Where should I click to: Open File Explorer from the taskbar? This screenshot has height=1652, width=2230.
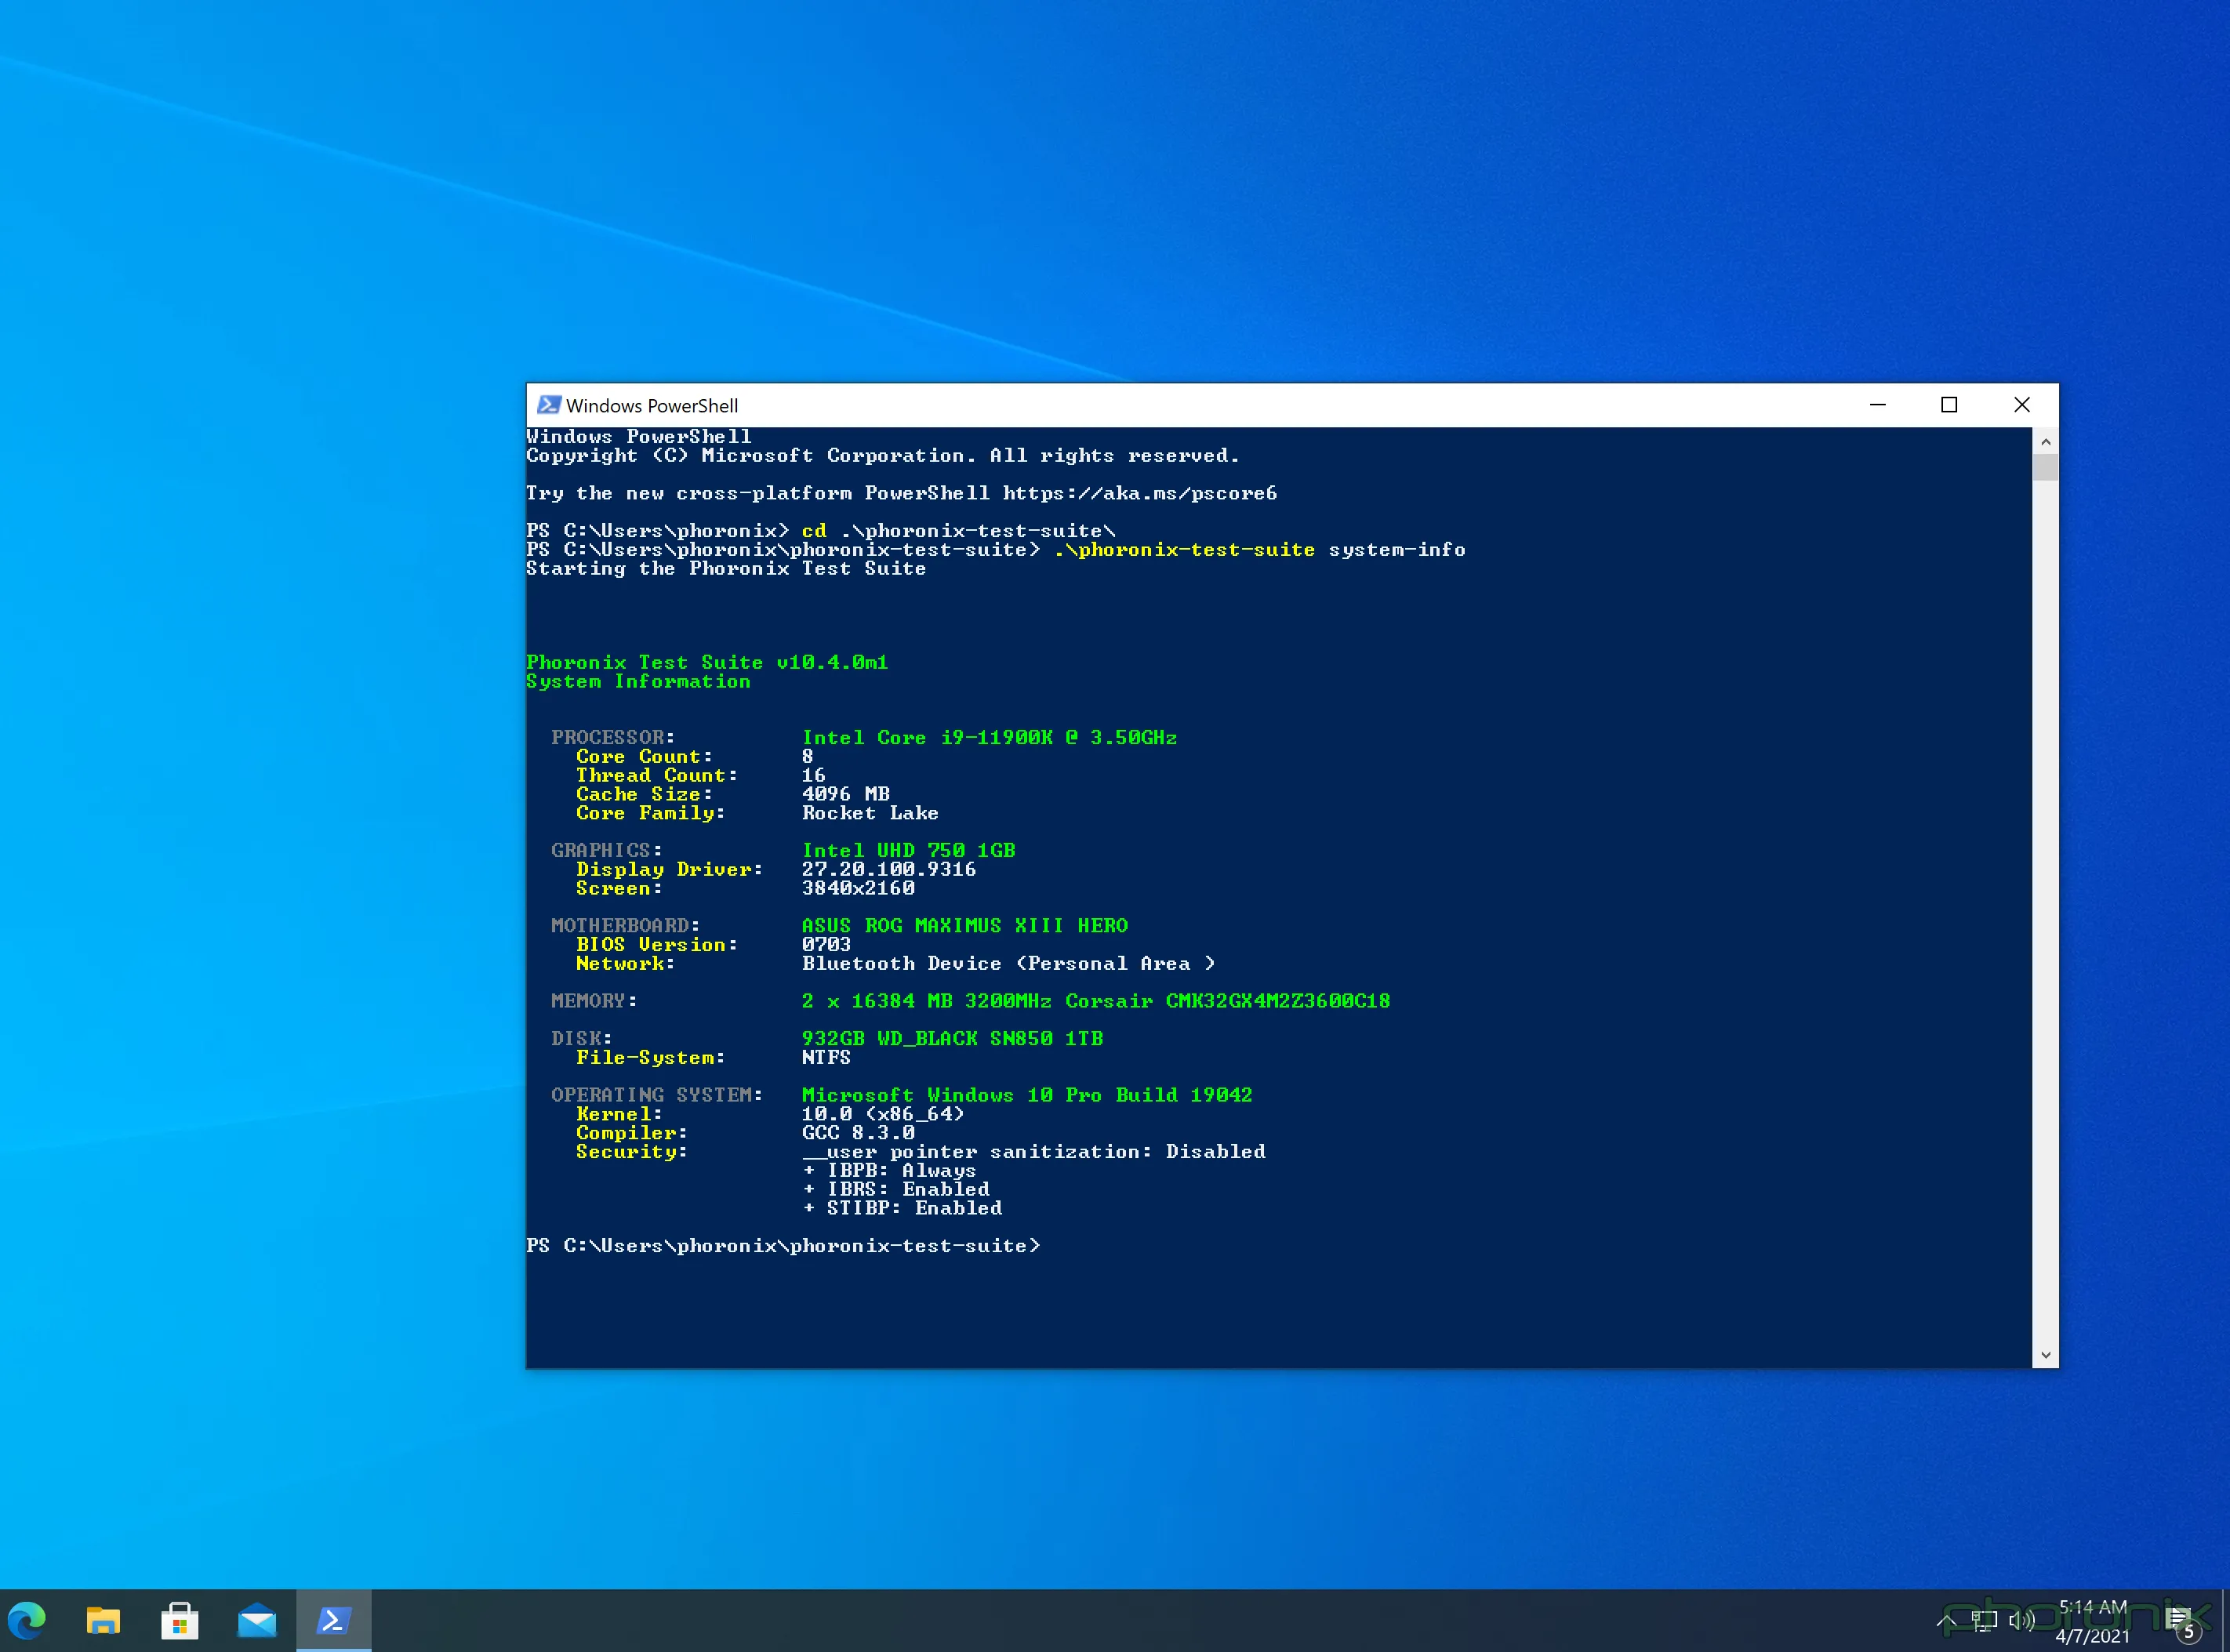(x=104, y=1620)
